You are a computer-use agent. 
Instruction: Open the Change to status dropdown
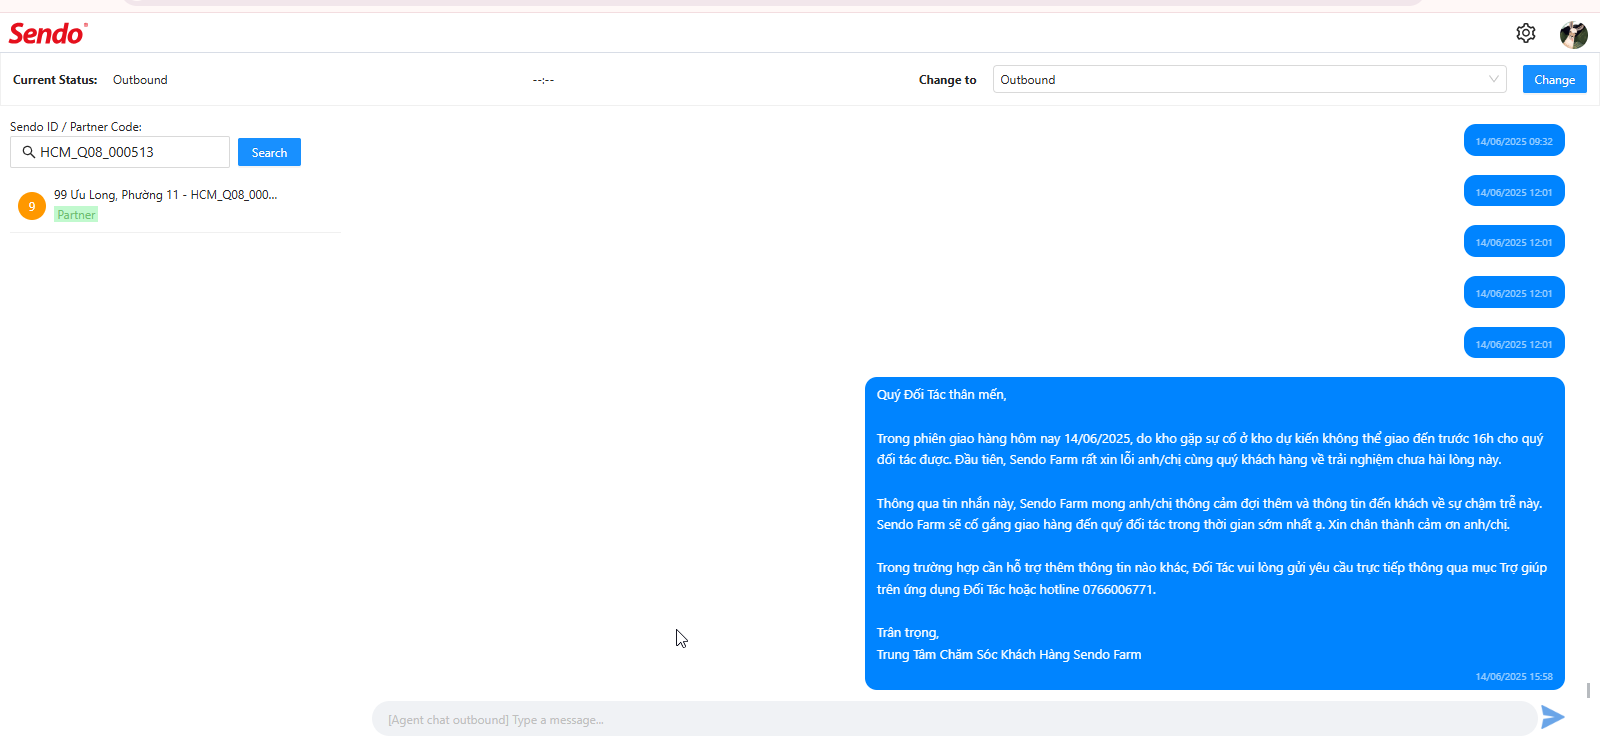coord(1249,79)
